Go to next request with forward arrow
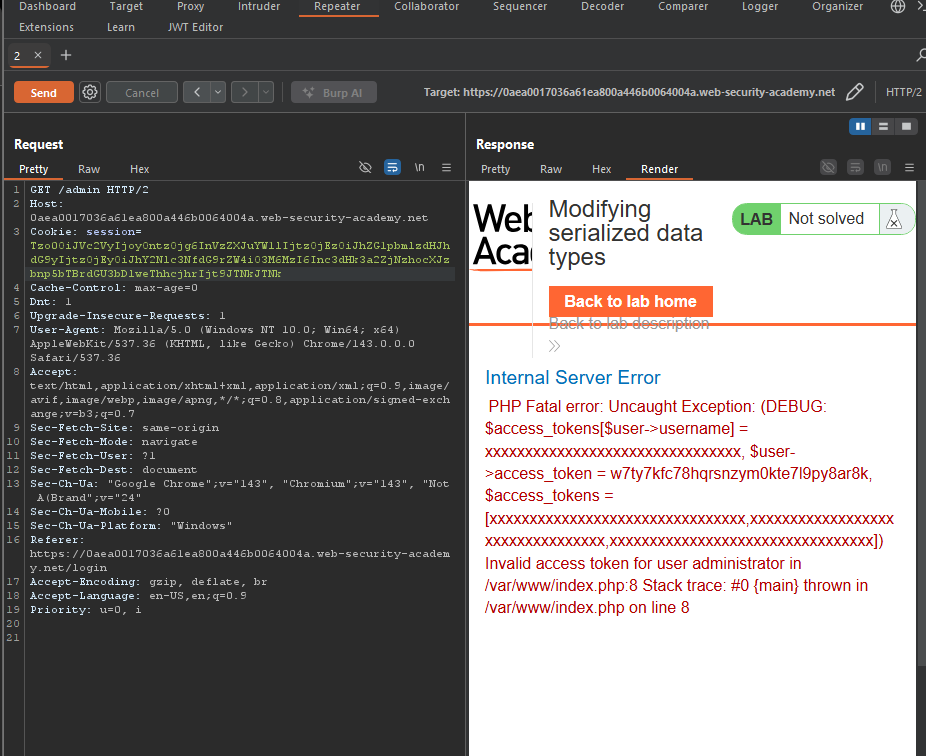The width and height of the screenshot is (926, 756). pyautogui.click(x=244, y=92)
